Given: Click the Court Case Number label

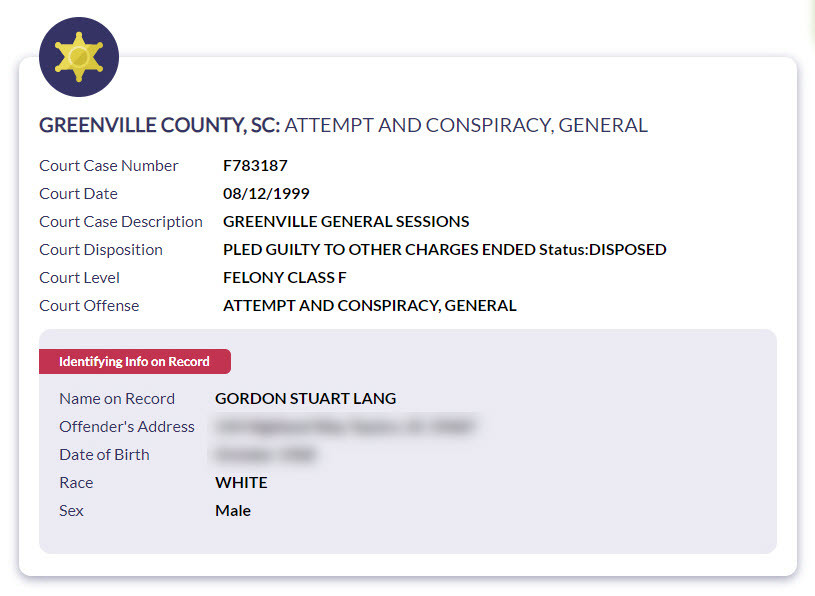Looking at the screenshot, I should tap(108, 166).
